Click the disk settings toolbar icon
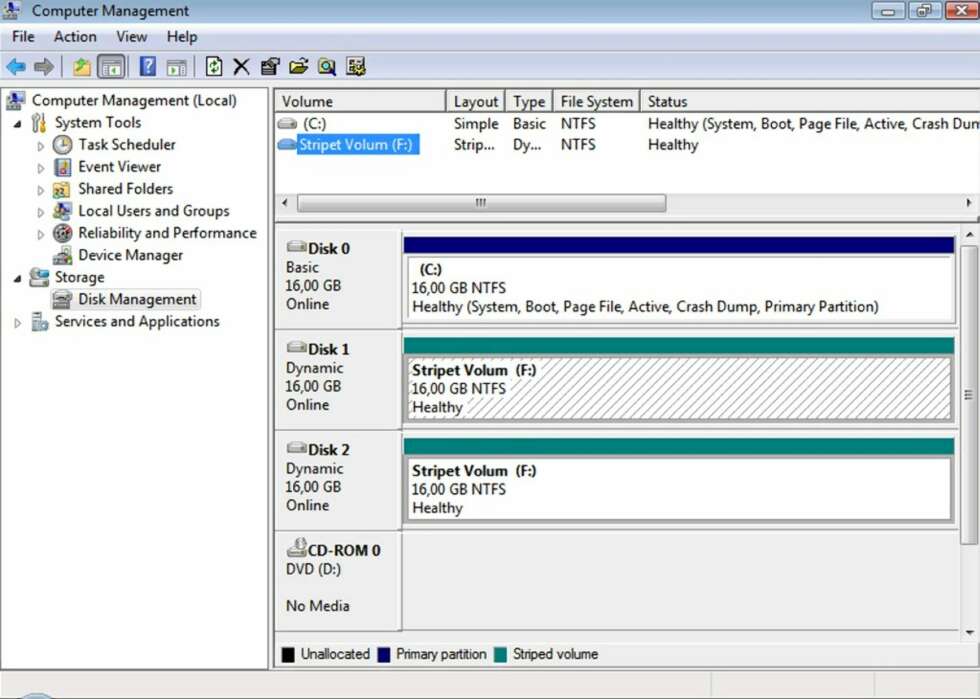This screenshot has height=699, width=980. coord(356,66)
